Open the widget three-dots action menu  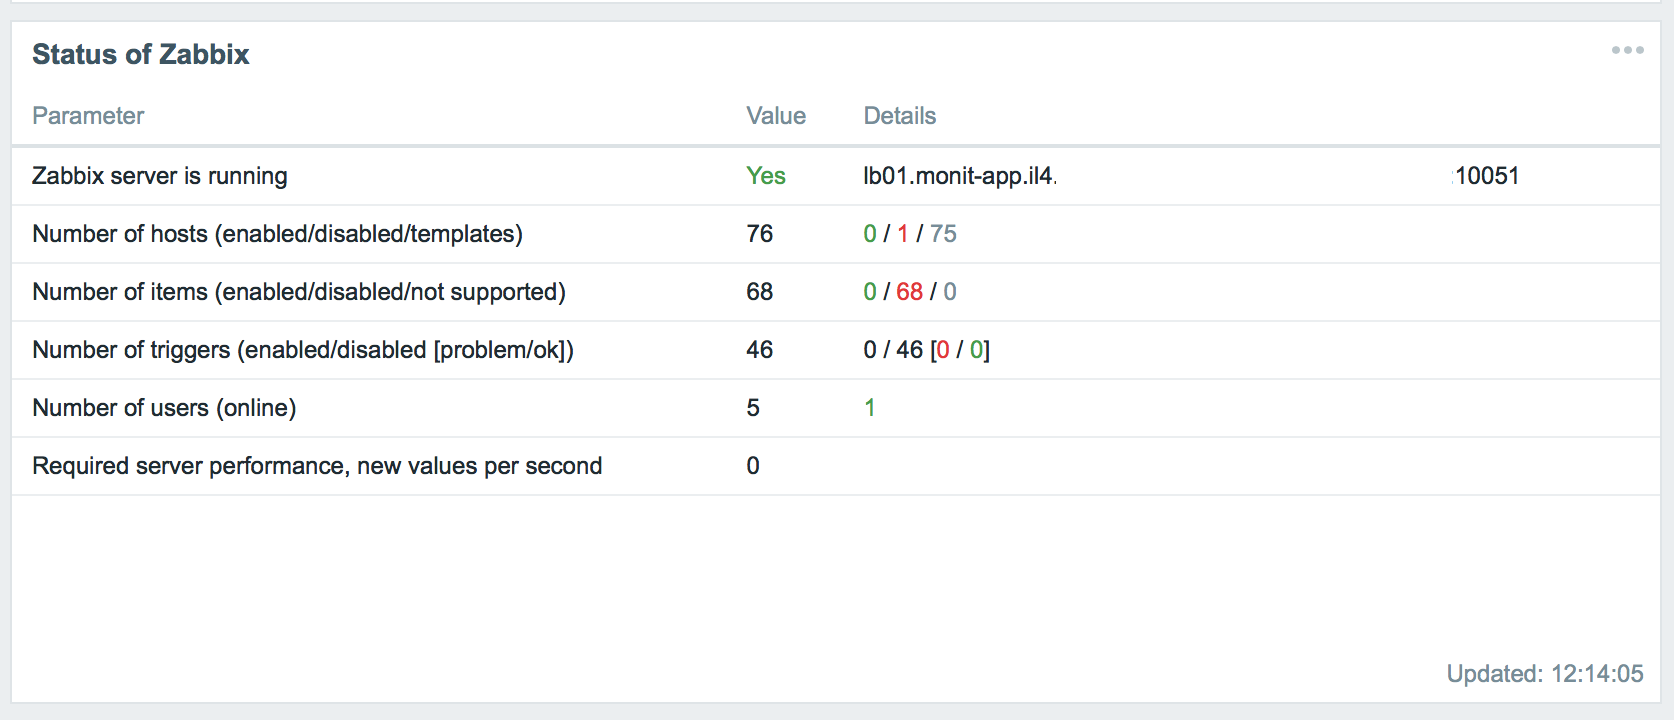click(x=1627, y=50)
